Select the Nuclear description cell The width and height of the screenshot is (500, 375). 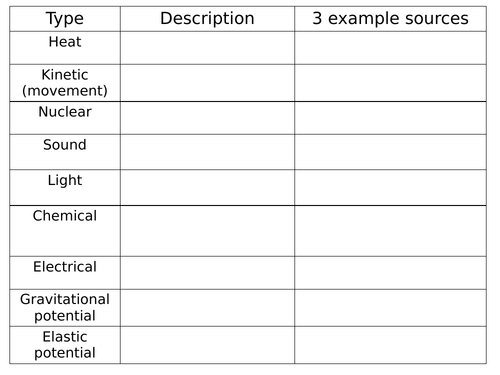(207, 118)
